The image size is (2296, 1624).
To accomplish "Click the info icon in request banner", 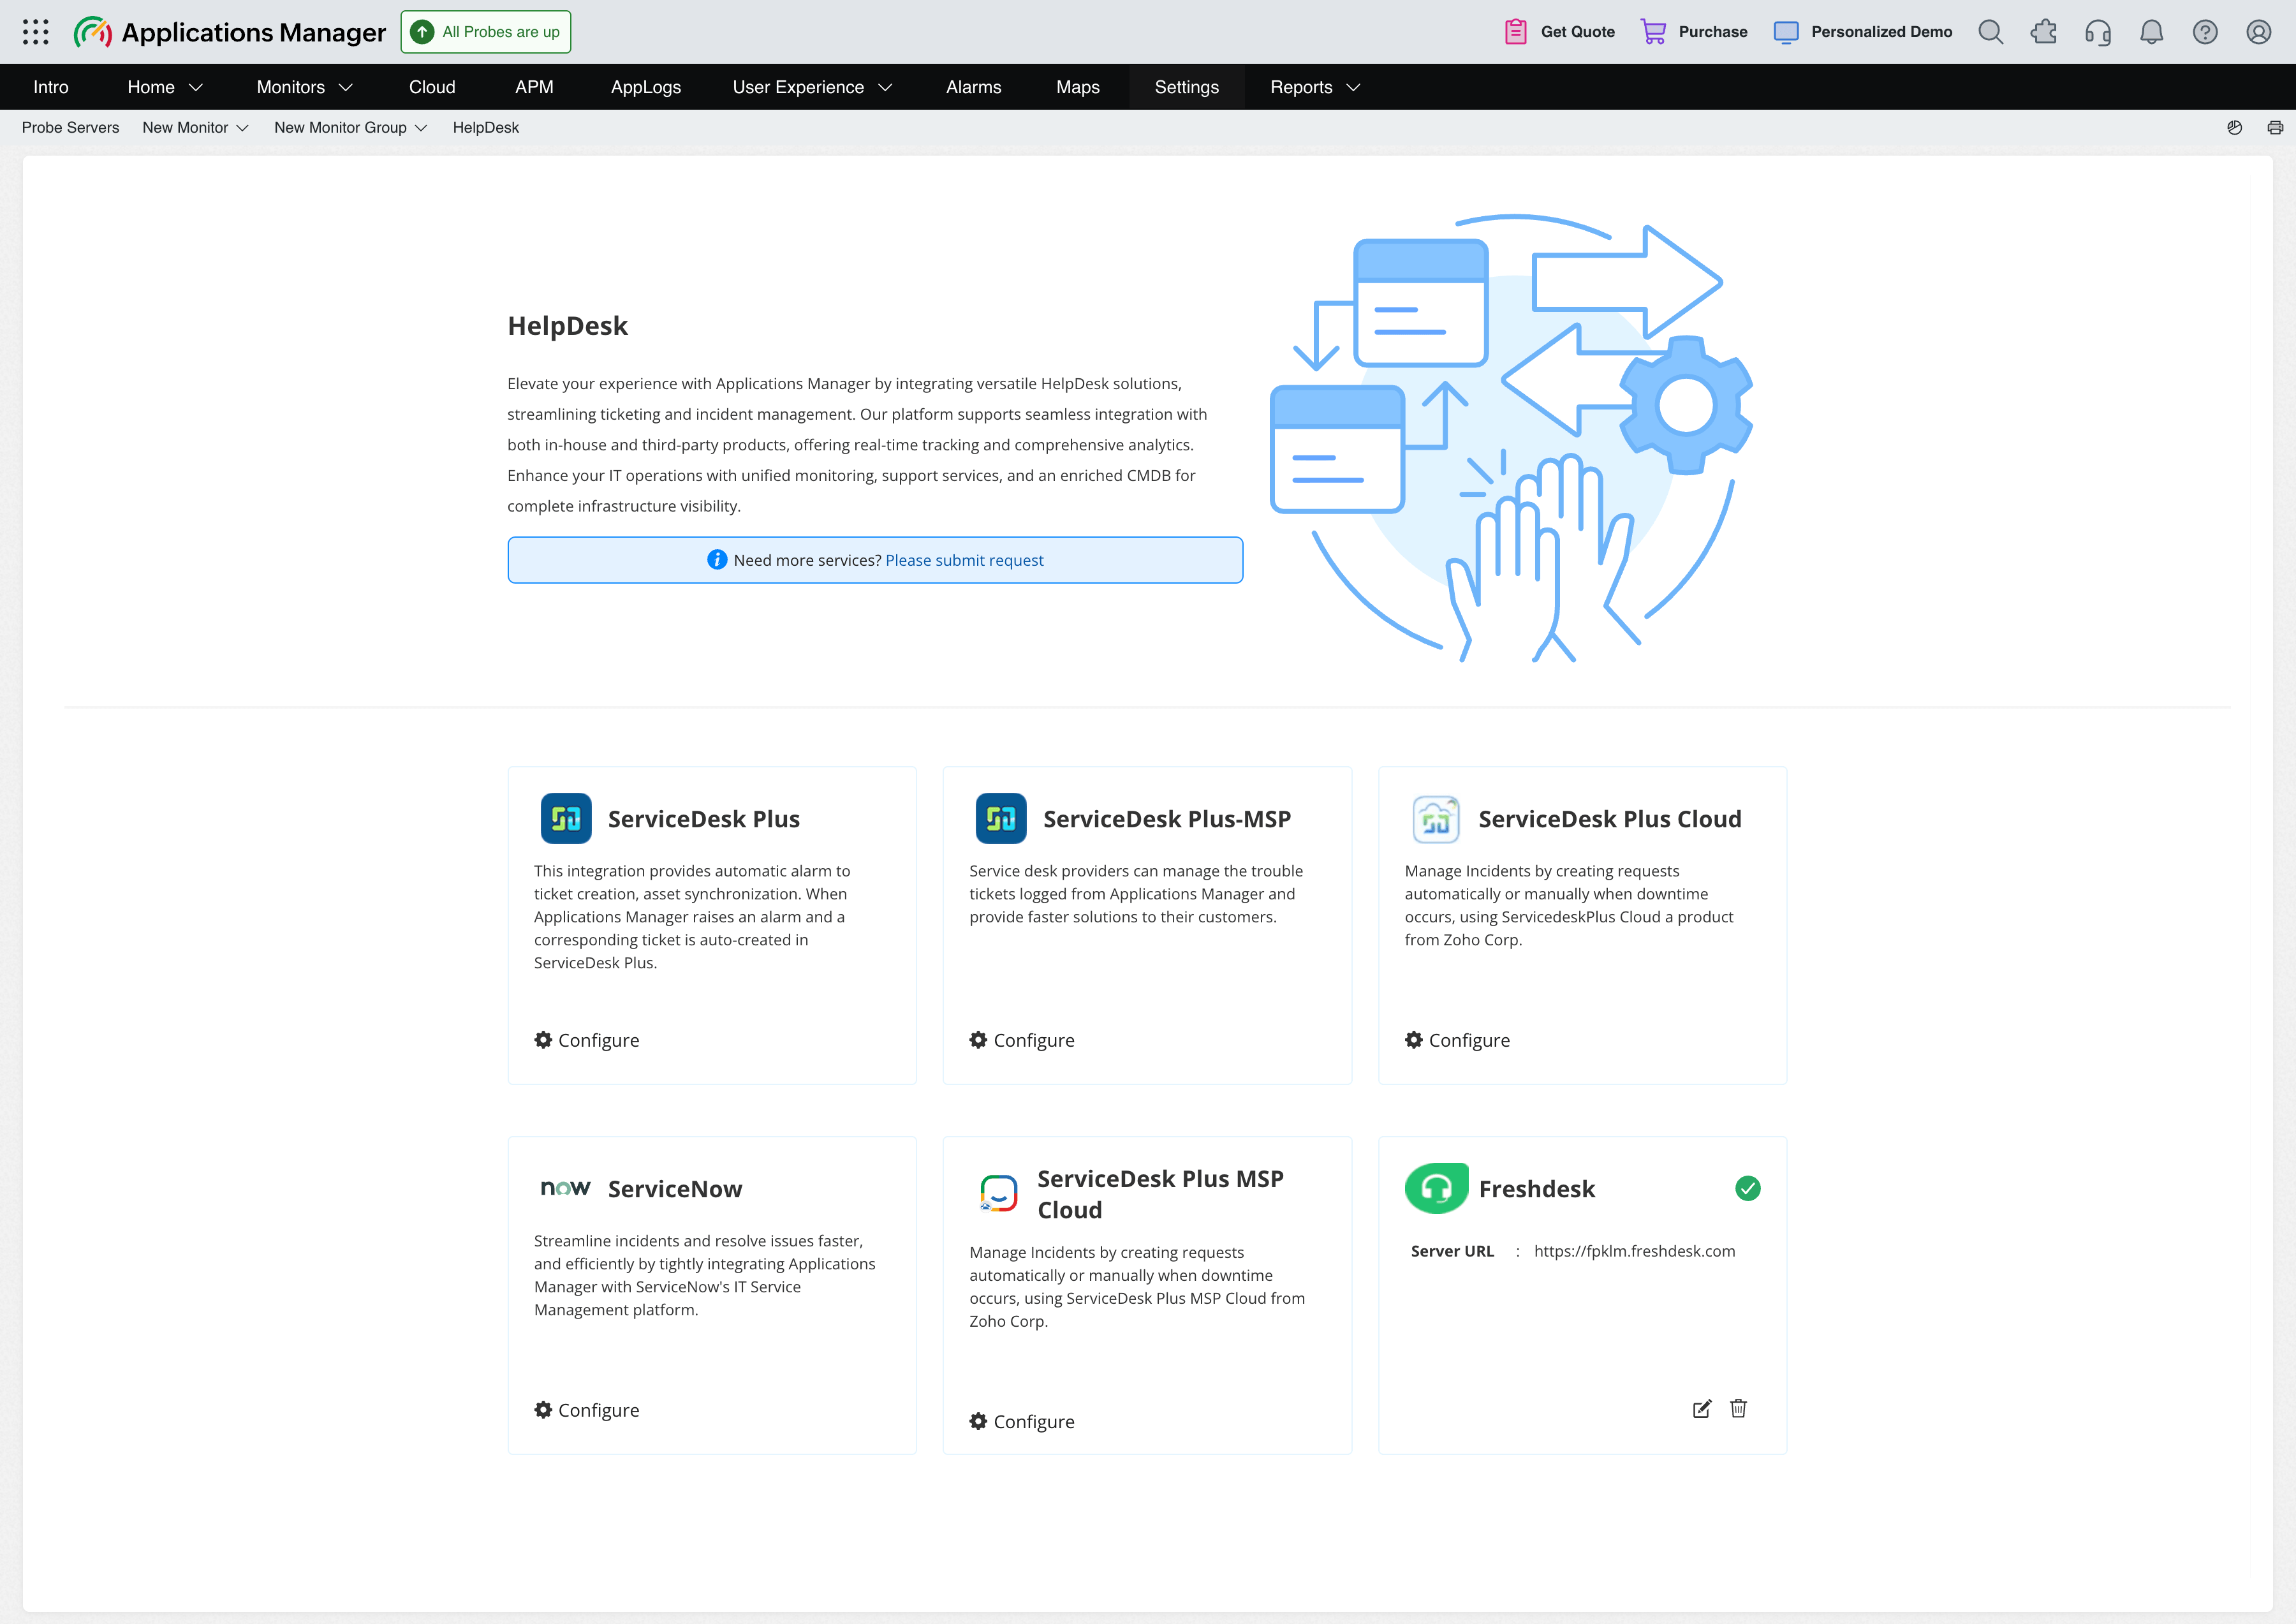I will coord(717,560).
